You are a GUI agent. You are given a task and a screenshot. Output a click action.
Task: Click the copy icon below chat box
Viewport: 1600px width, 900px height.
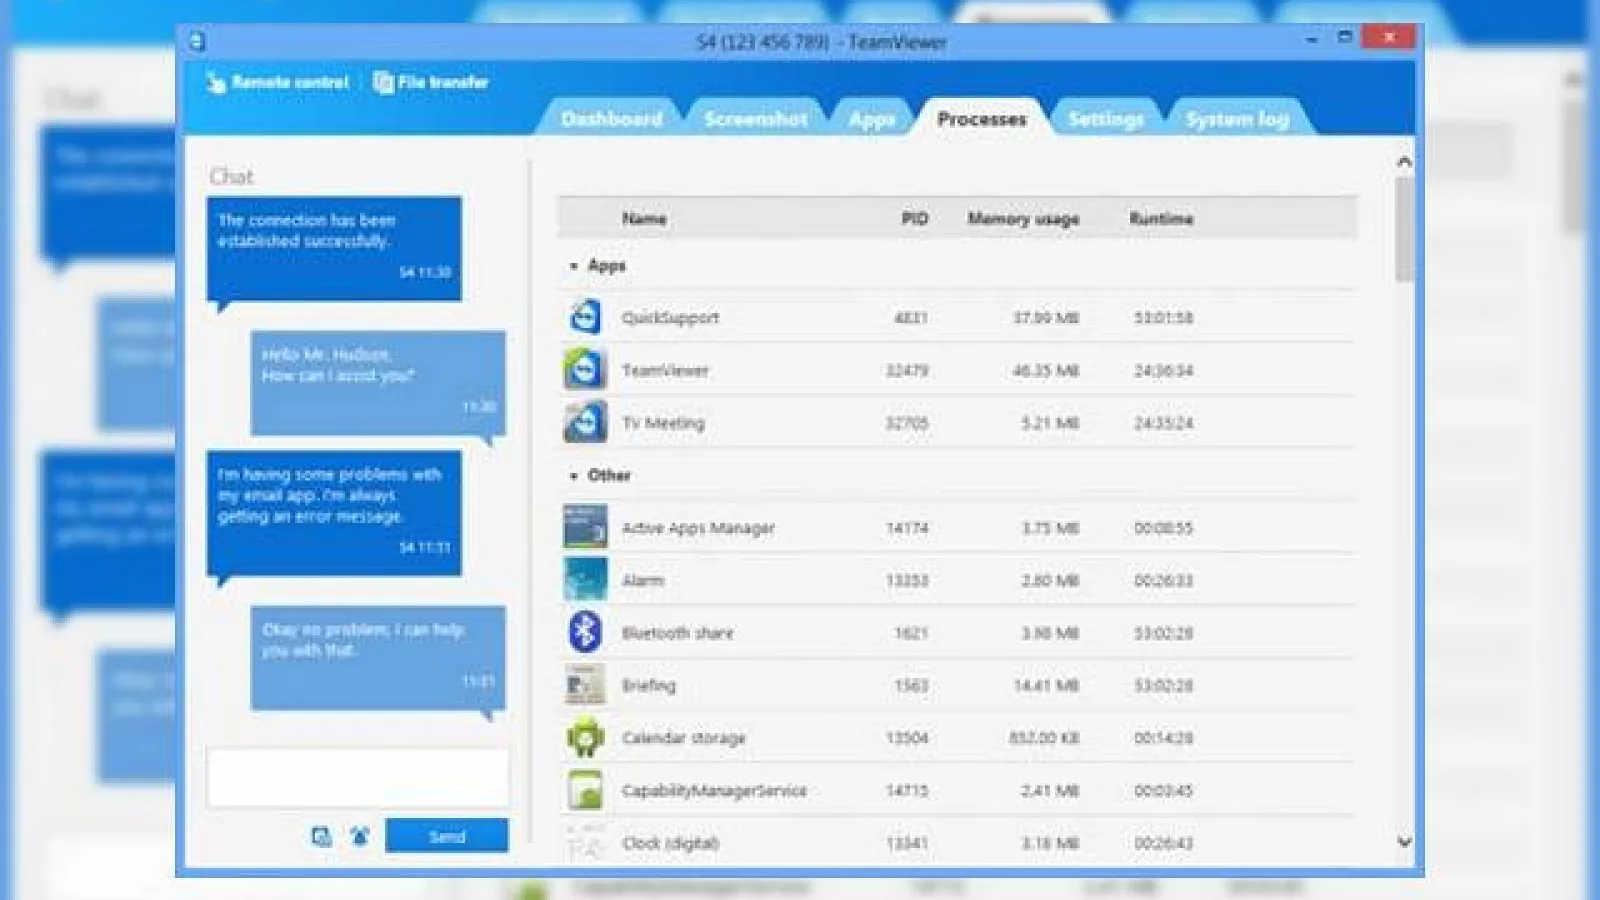321,836
